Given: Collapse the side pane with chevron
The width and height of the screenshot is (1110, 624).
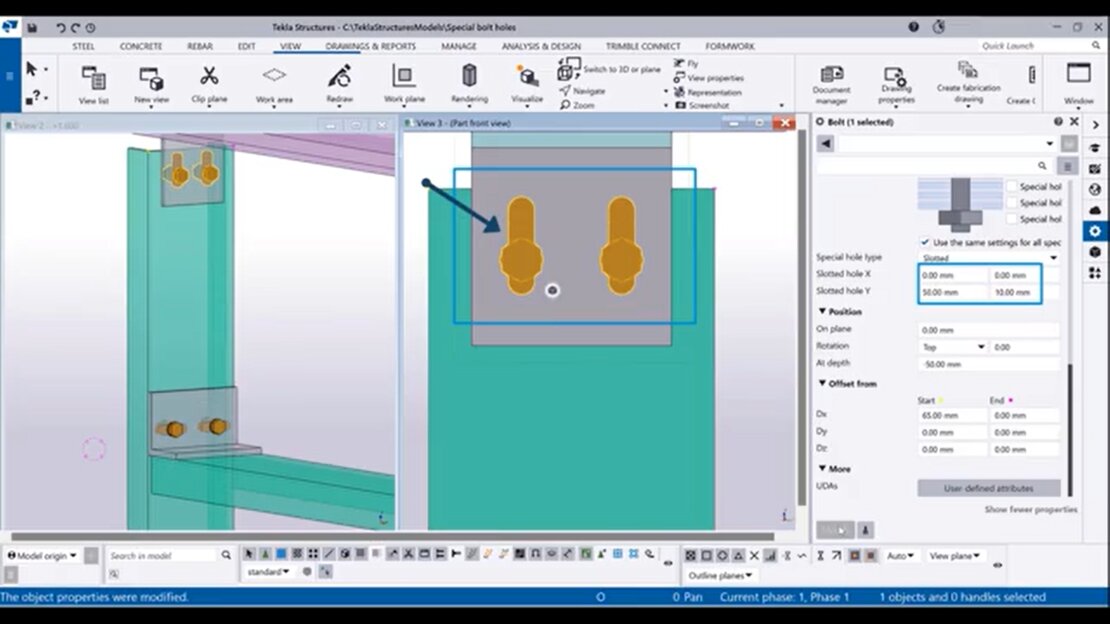Looking at the screenshot, I should [1095, 125].
